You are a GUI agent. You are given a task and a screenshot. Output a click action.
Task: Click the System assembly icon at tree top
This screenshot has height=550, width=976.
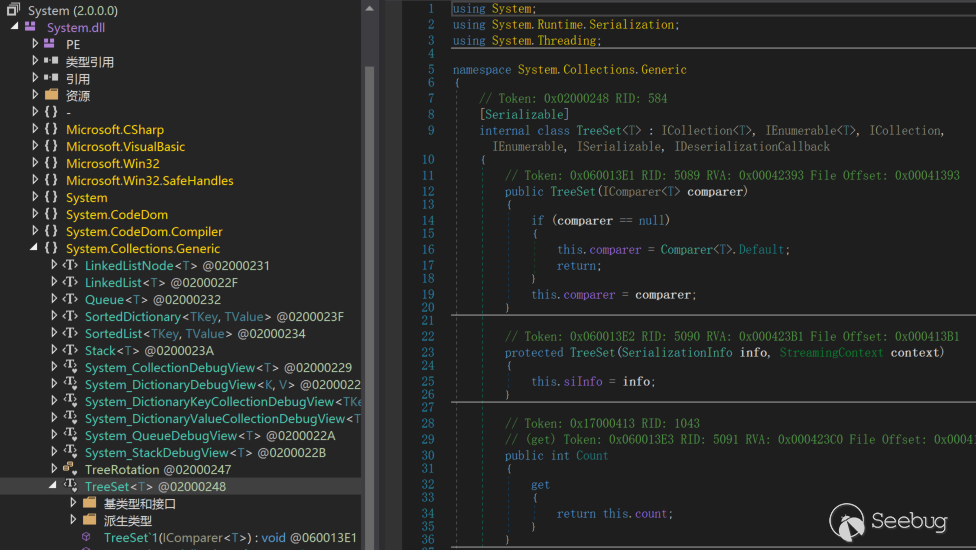coord(13,10)
